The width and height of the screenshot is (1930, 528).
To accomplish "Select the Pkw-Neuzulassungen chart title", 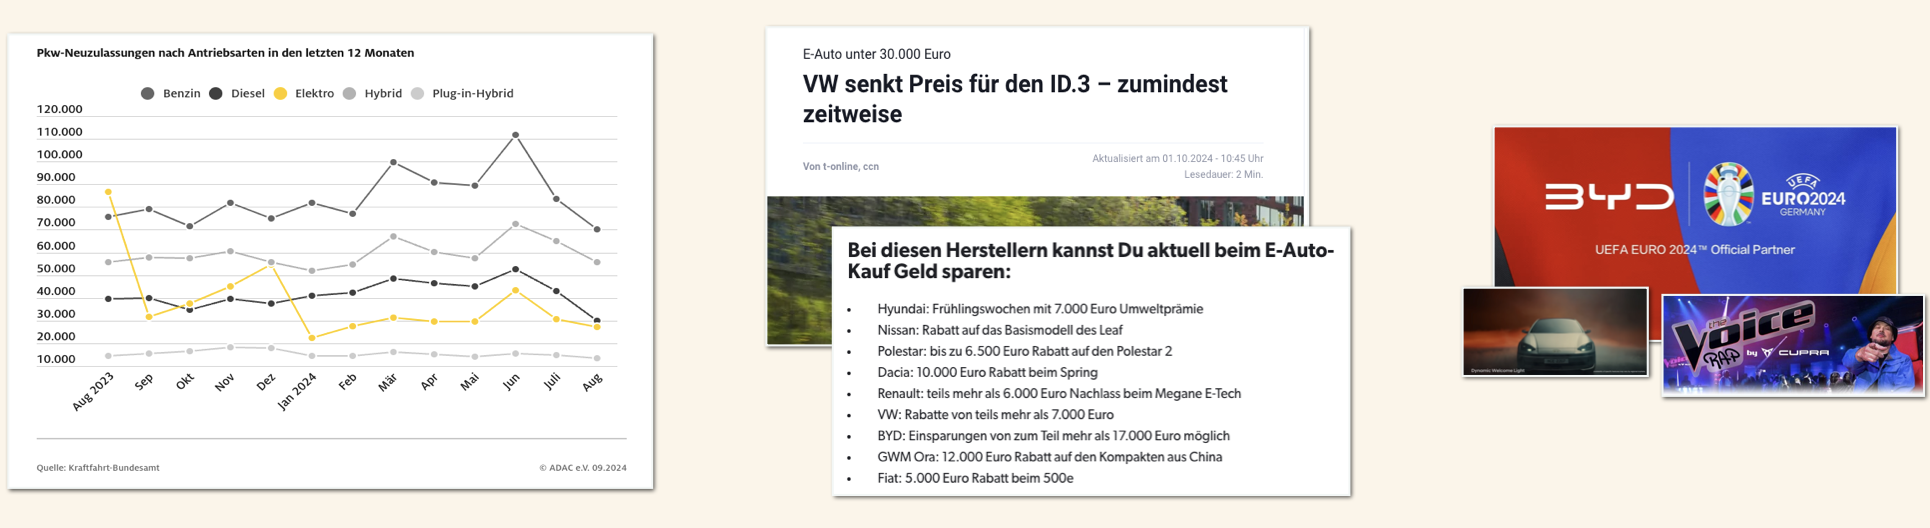I will [226, 53].
